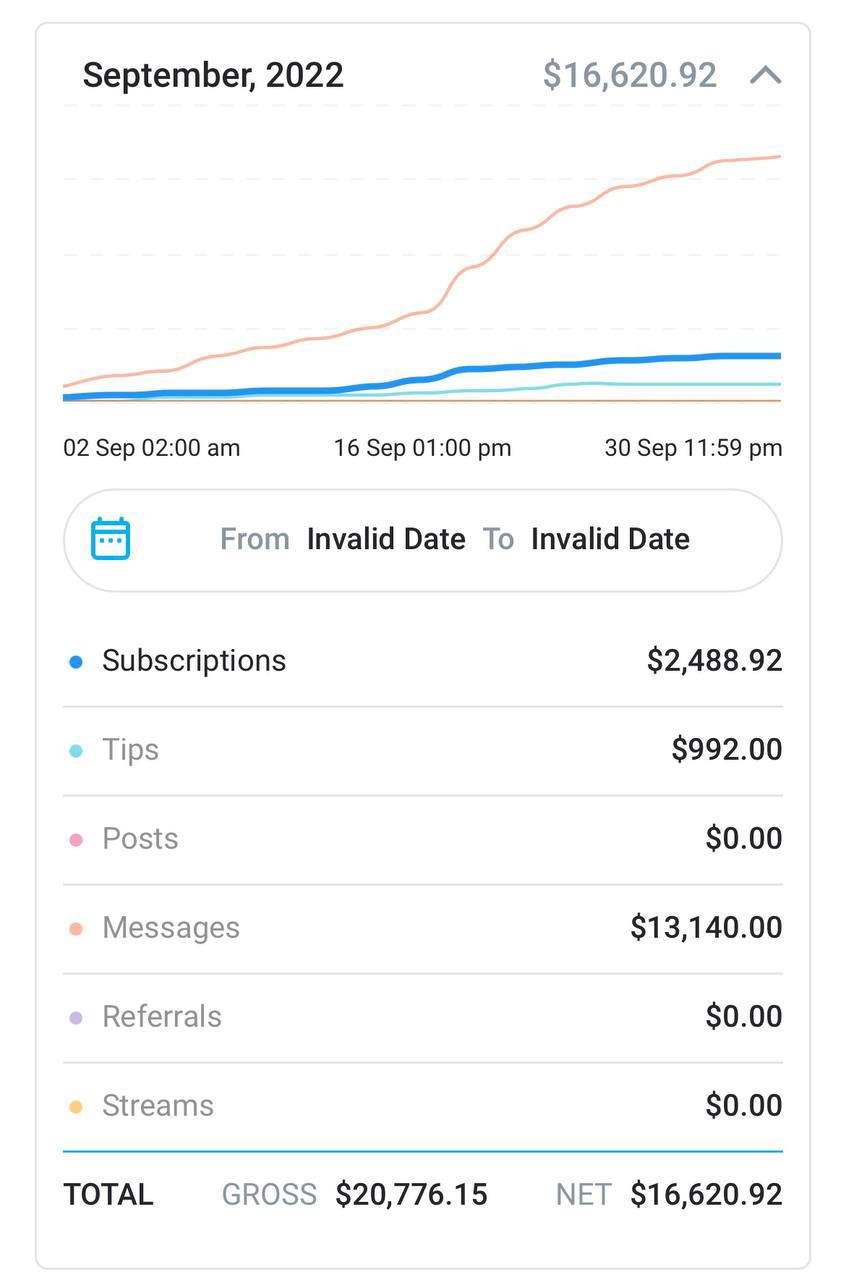Screen dimensions: 846x1280
Task: Click the 16 Sep 01:00 pm axis label
Action: [x=422, y=448]
